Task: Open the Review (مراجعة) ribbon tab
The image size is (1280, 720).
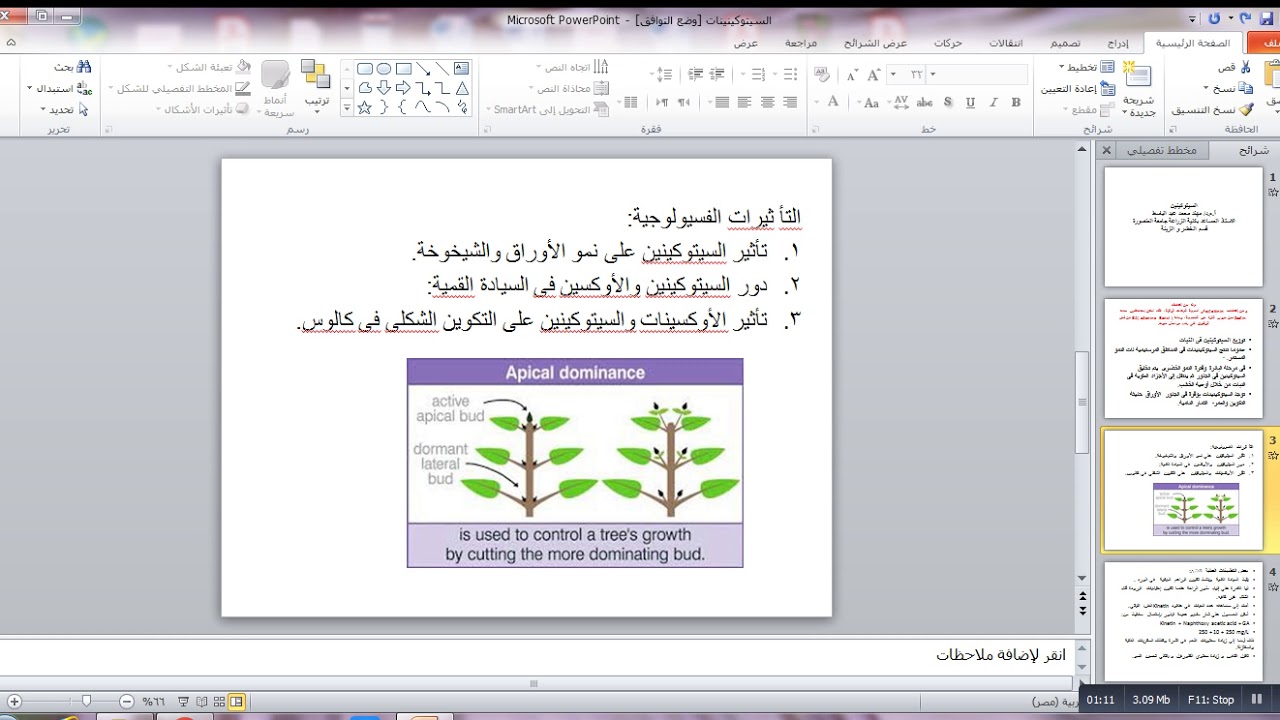Action: coord(801,43)
